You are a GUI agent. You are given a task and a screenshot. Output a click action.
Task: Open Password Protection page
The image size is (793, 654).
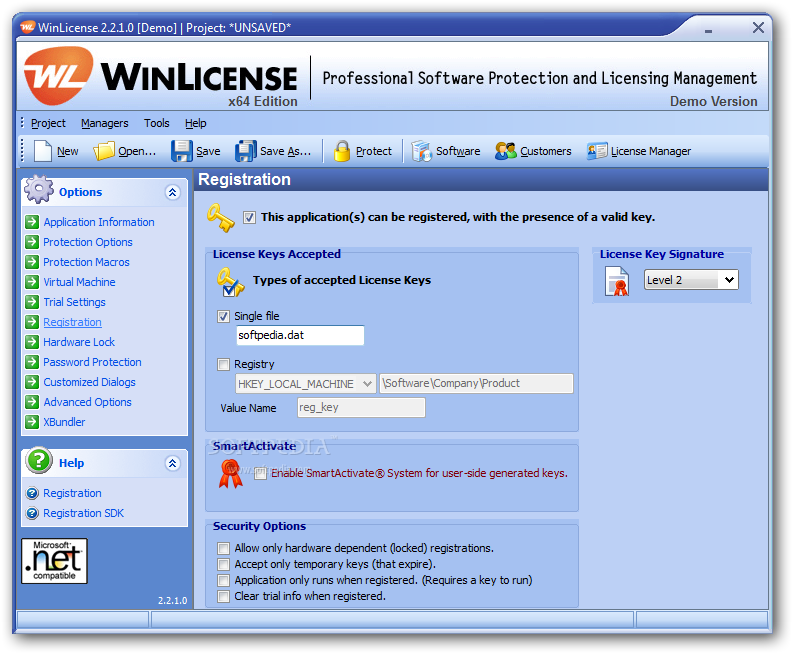pyautogui.click(x=93, y=362)
